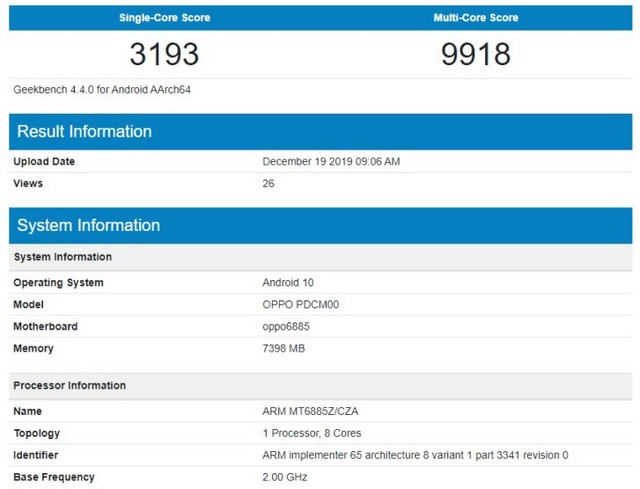This screenshot has width=640, height=489.
Task: Select the ARM MT6885Z/CZA processor name
Action: coord(310,411)
